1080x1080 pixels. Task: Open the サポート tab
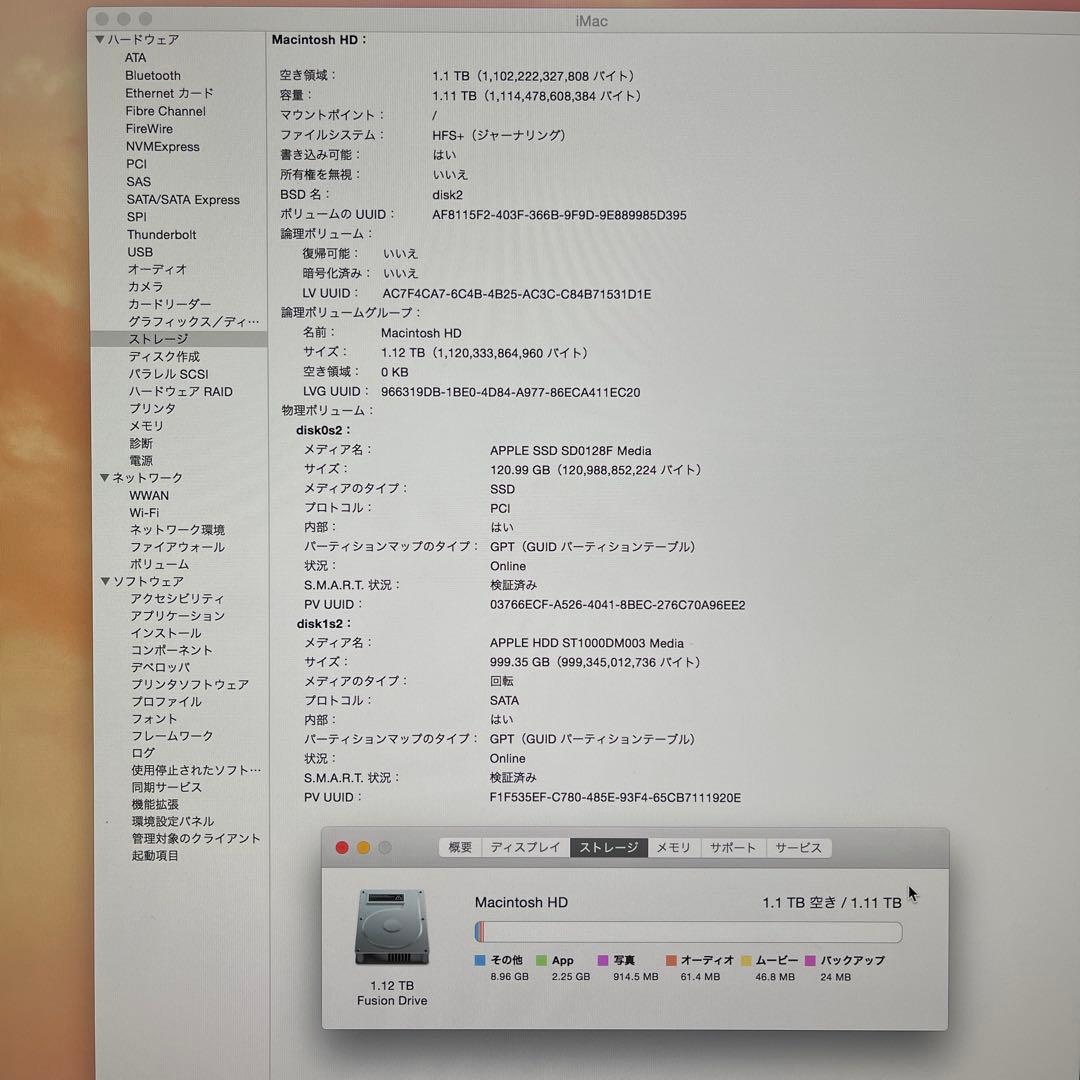click(733, 847)
